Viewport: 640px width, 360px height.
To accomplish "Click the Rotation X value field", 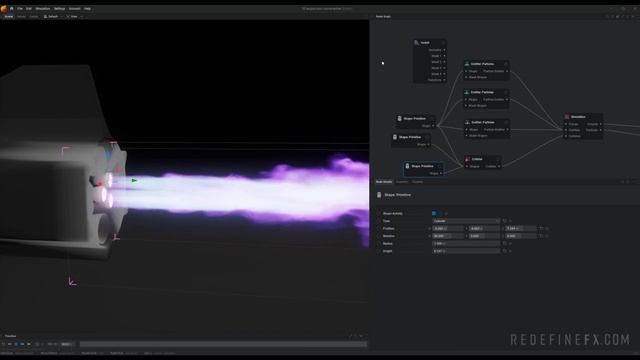I will [x=448, y=236].
